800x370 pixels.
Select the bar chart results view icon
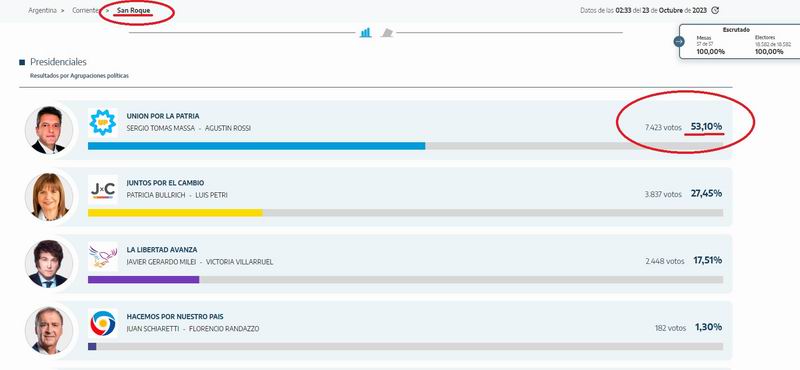pos(365,33)
